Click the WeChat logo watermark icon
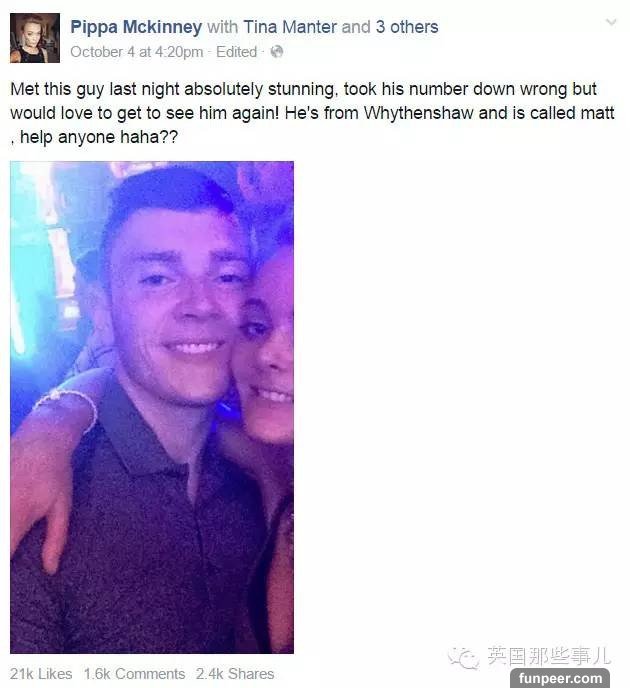Screen dimensions: 630x688 point(463,658)
